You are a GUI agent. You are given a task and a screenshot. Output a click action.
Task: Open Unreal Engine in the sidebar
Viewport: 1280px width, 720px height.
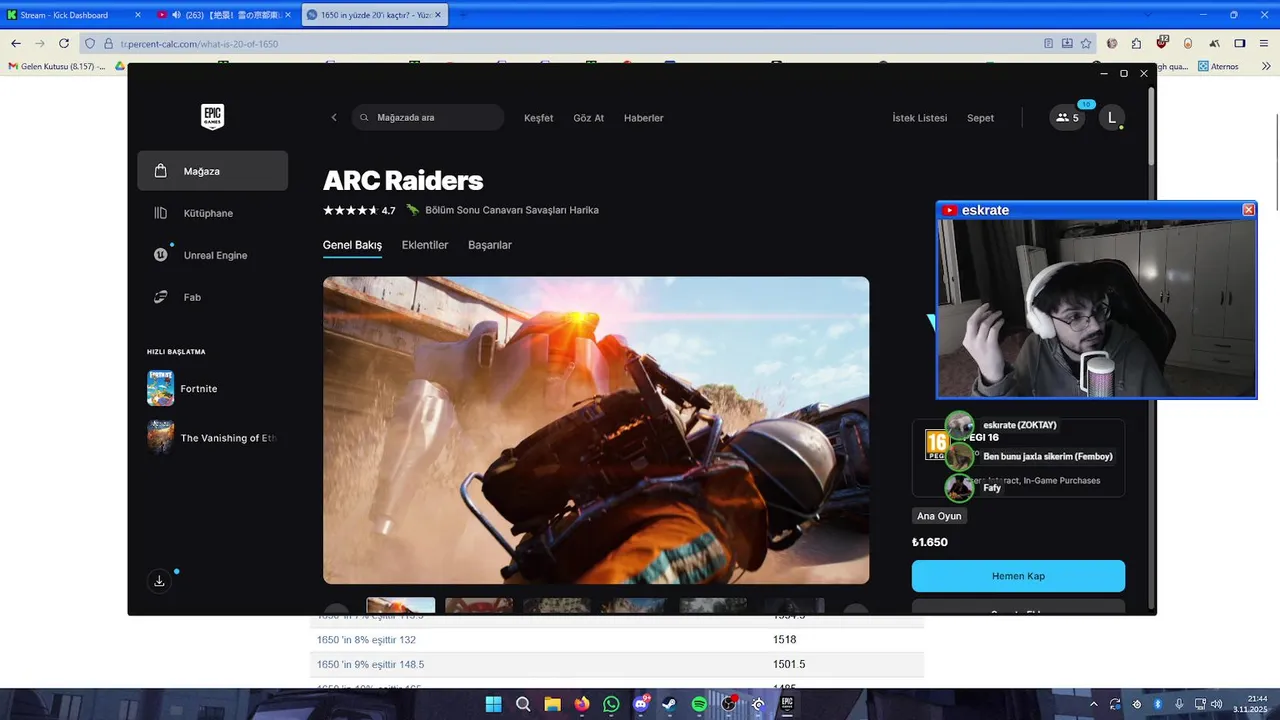[212, 255]
